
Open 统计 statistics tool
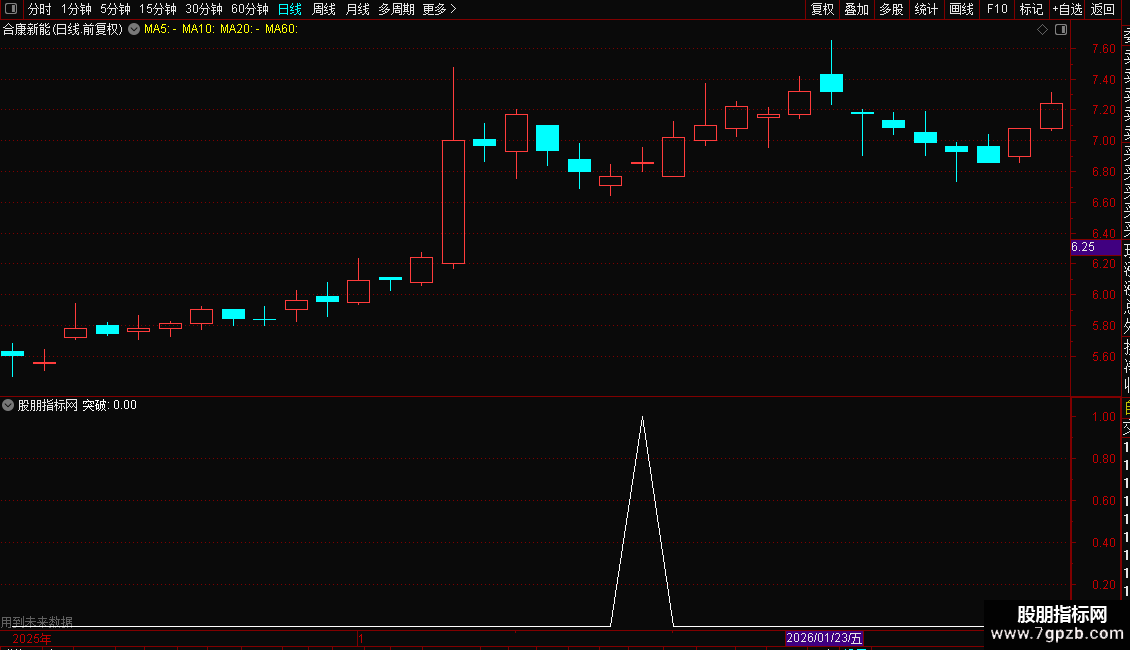point(926,9)
